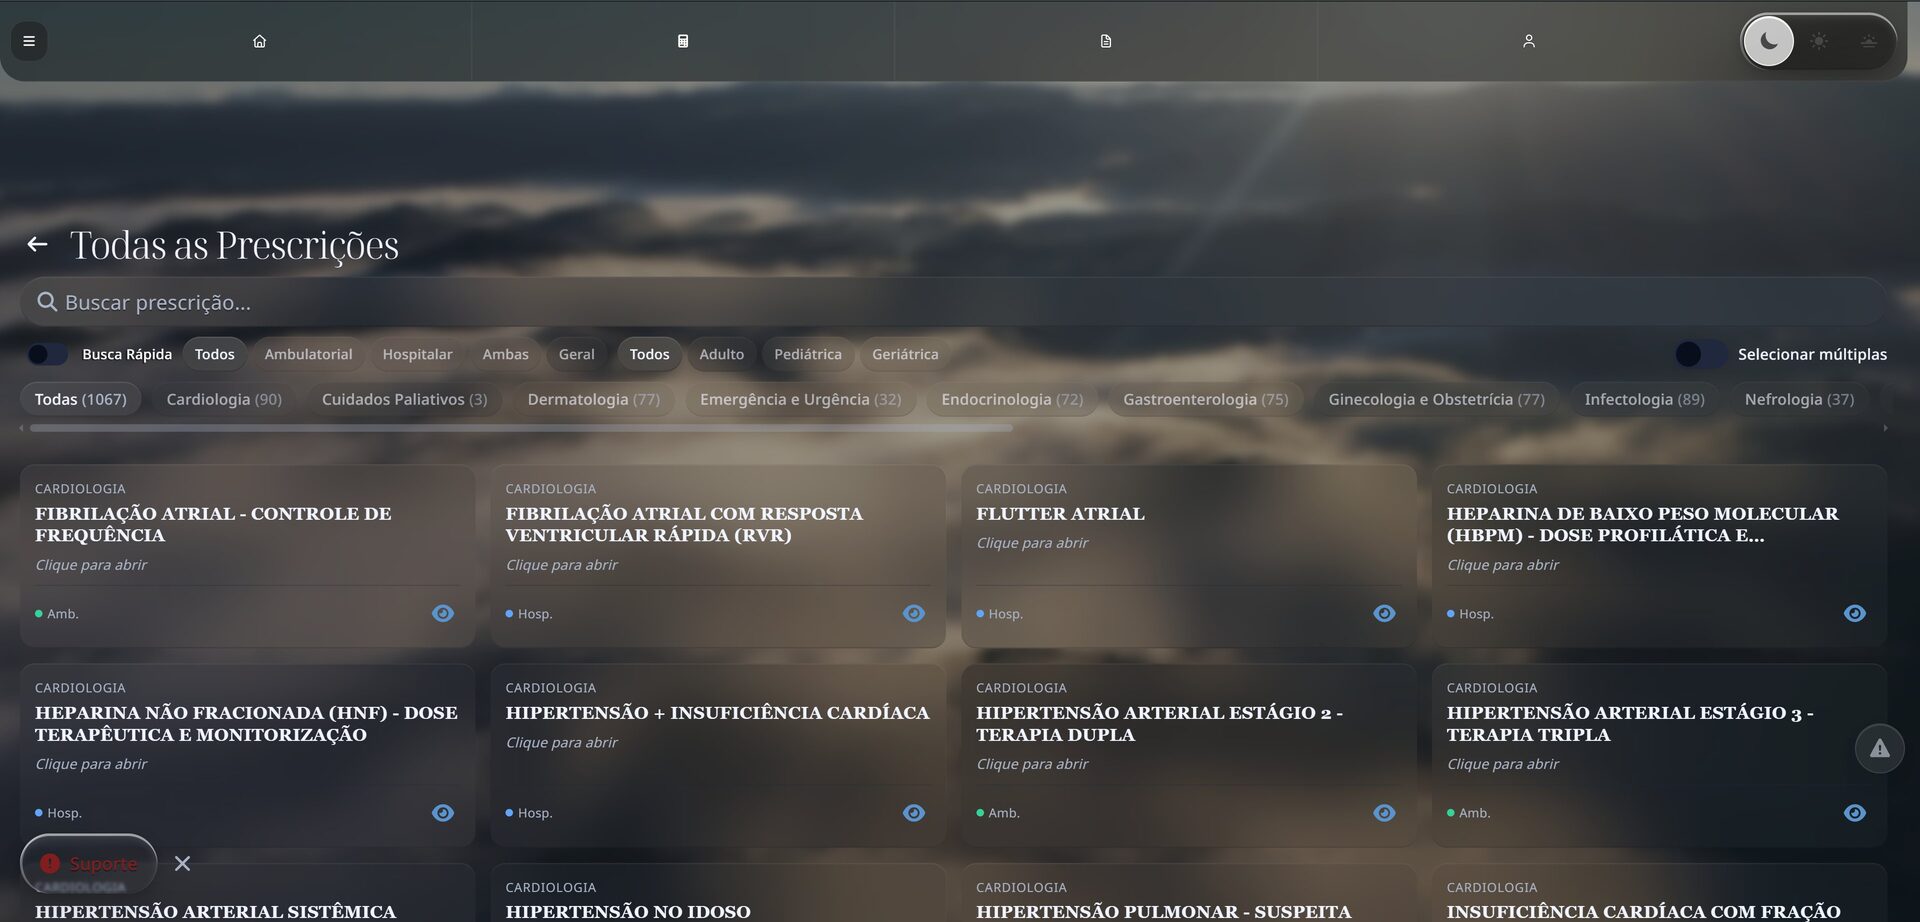Open the user profile icon
Image resolution: width=1920 pixels, height=922 pixels.
coord(1528,41)
